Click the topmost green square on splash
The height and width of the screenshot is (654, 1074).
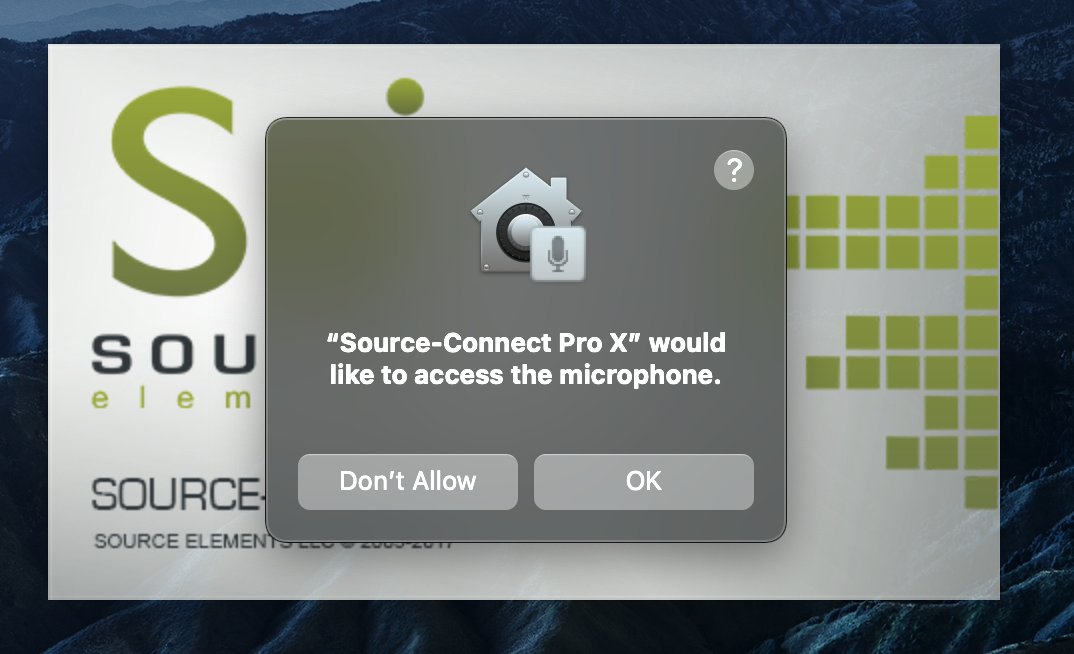[982, 132]
